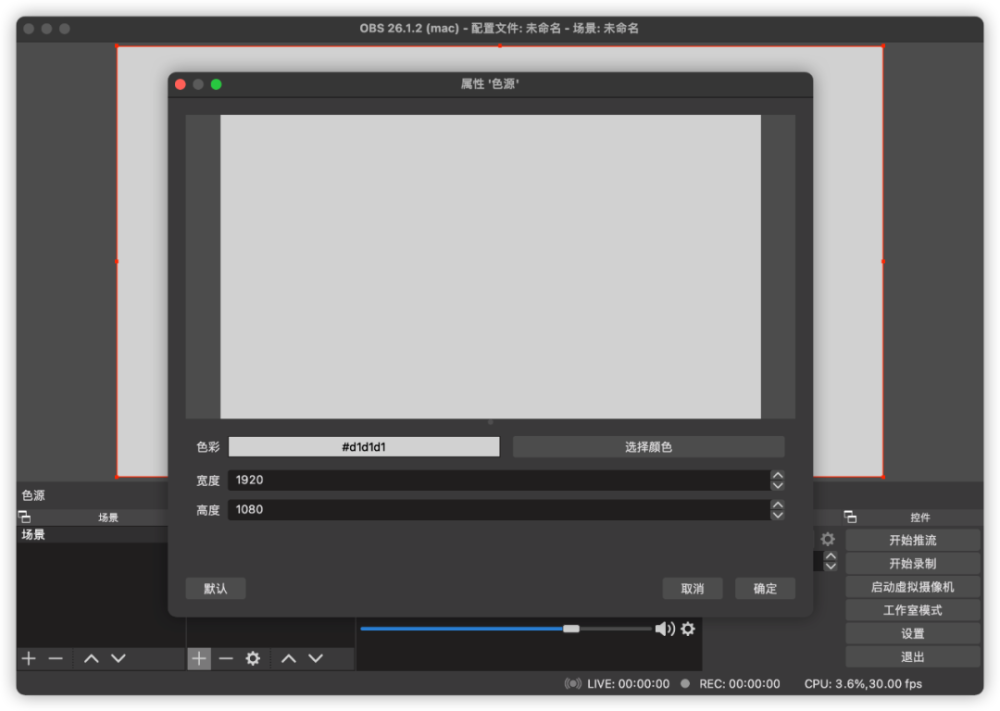Open transition settings gear above 开始推流
The image size is (1000, 711).
(828, 539)
